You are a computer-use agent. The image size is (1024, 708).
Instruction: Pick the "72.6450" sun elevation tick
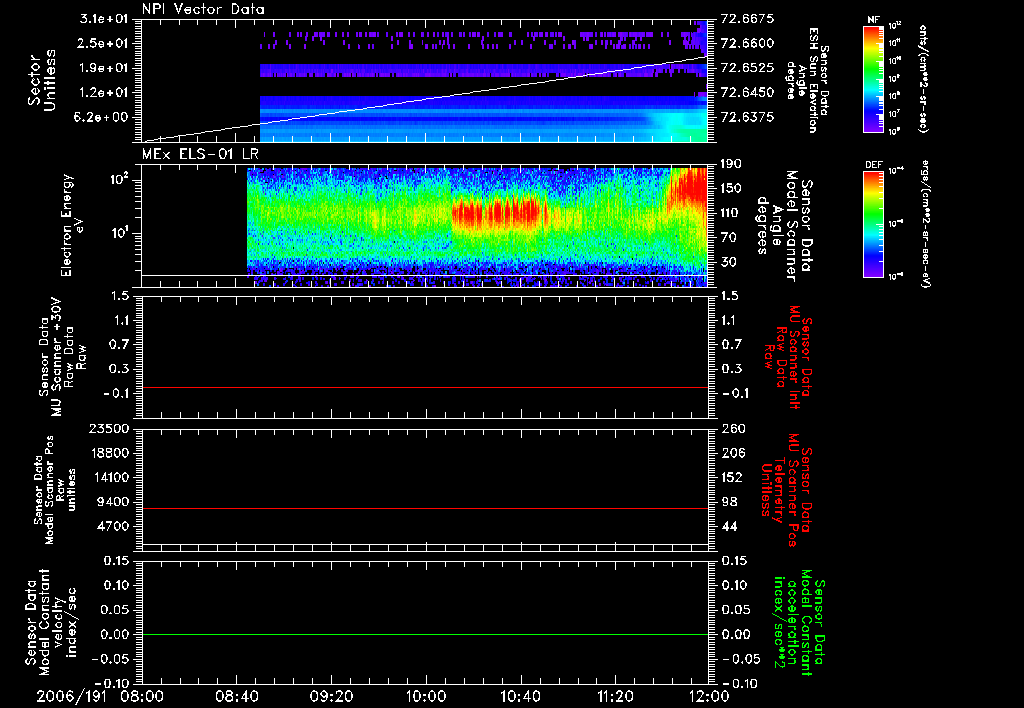tap(748, 93)
